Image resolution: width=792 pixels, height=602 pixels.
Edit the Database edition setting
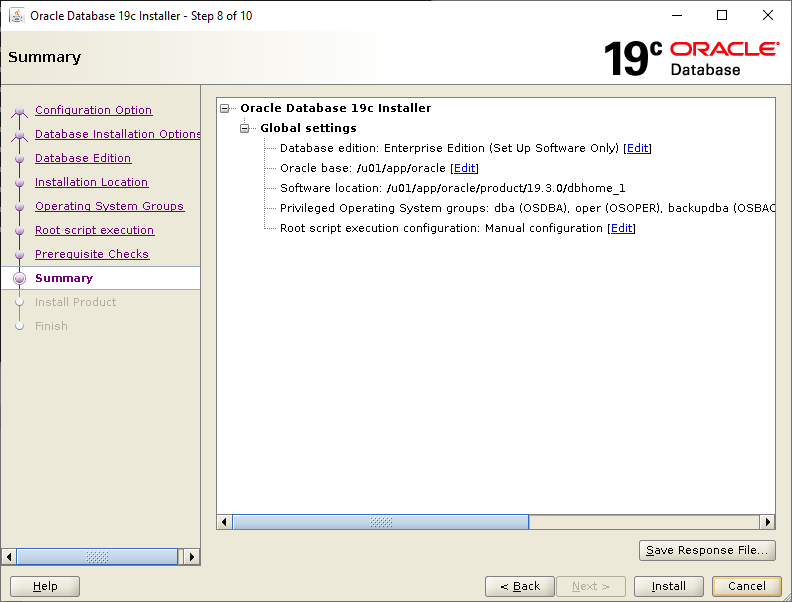tap(637, 148)
